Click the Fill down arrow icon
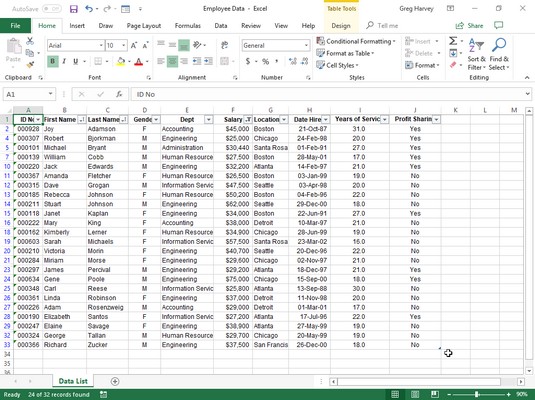535x400 pixels. point(453,53)
